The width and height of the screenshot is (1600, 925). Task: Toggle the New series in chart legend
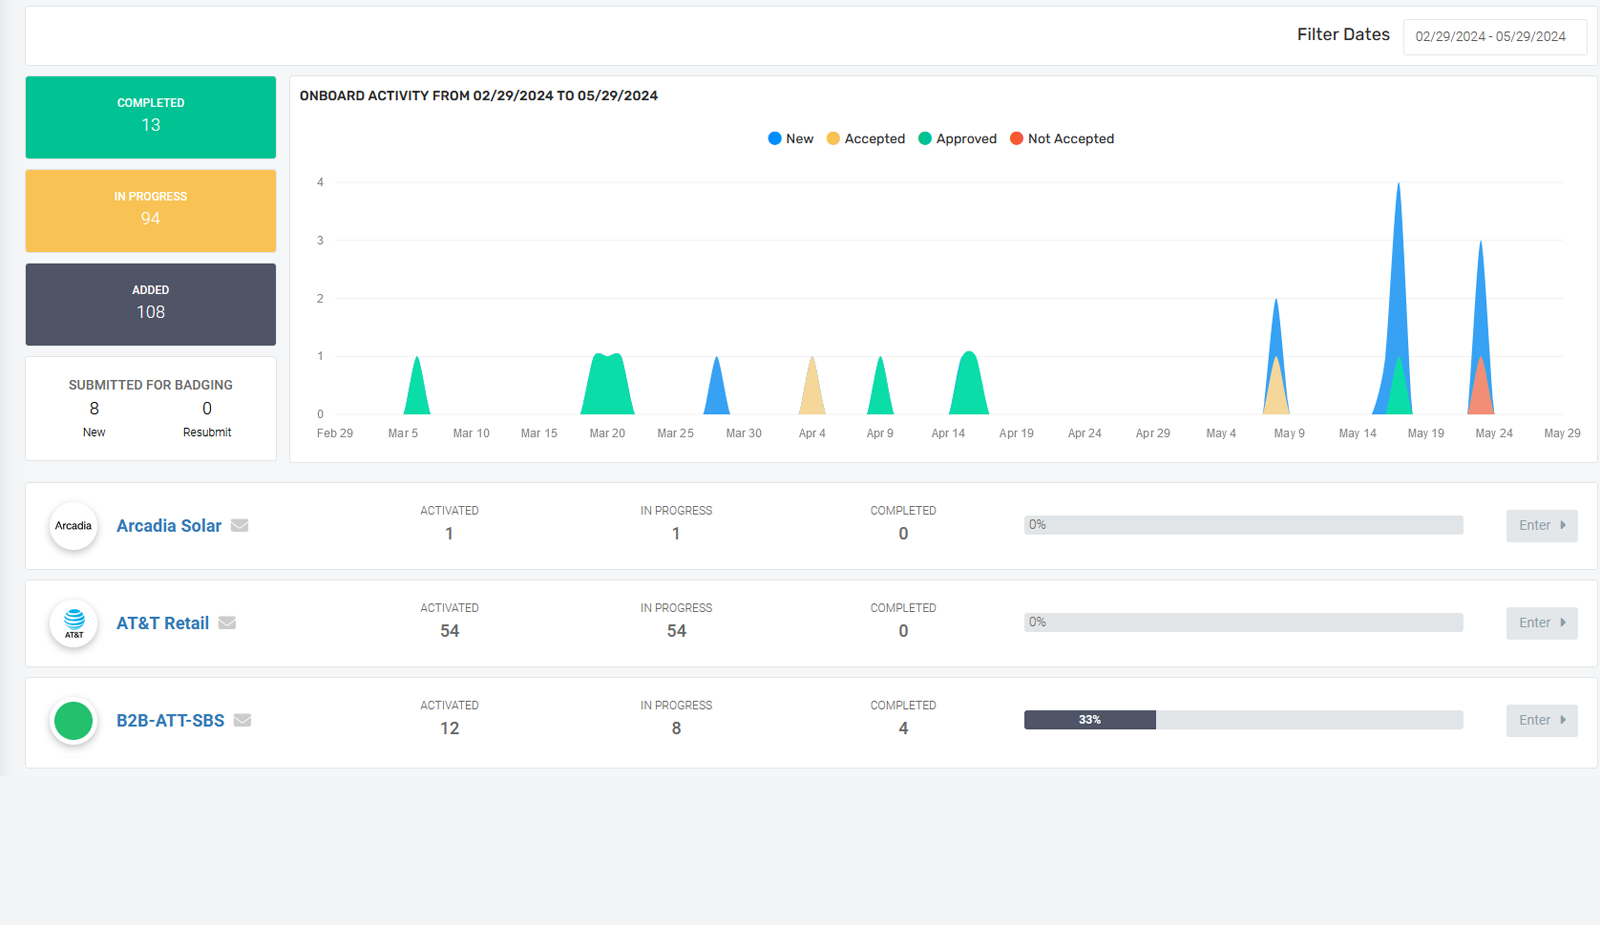pyautogui.click(x=790, y=139)
